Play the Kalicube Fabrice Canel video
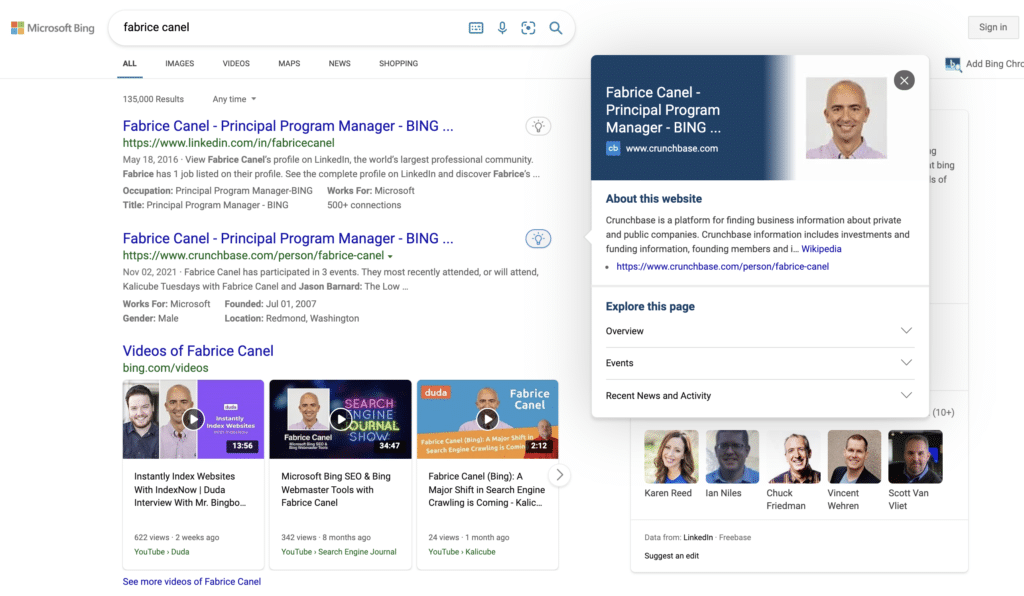Screen dimensions: 1024x596 (487, 419)
